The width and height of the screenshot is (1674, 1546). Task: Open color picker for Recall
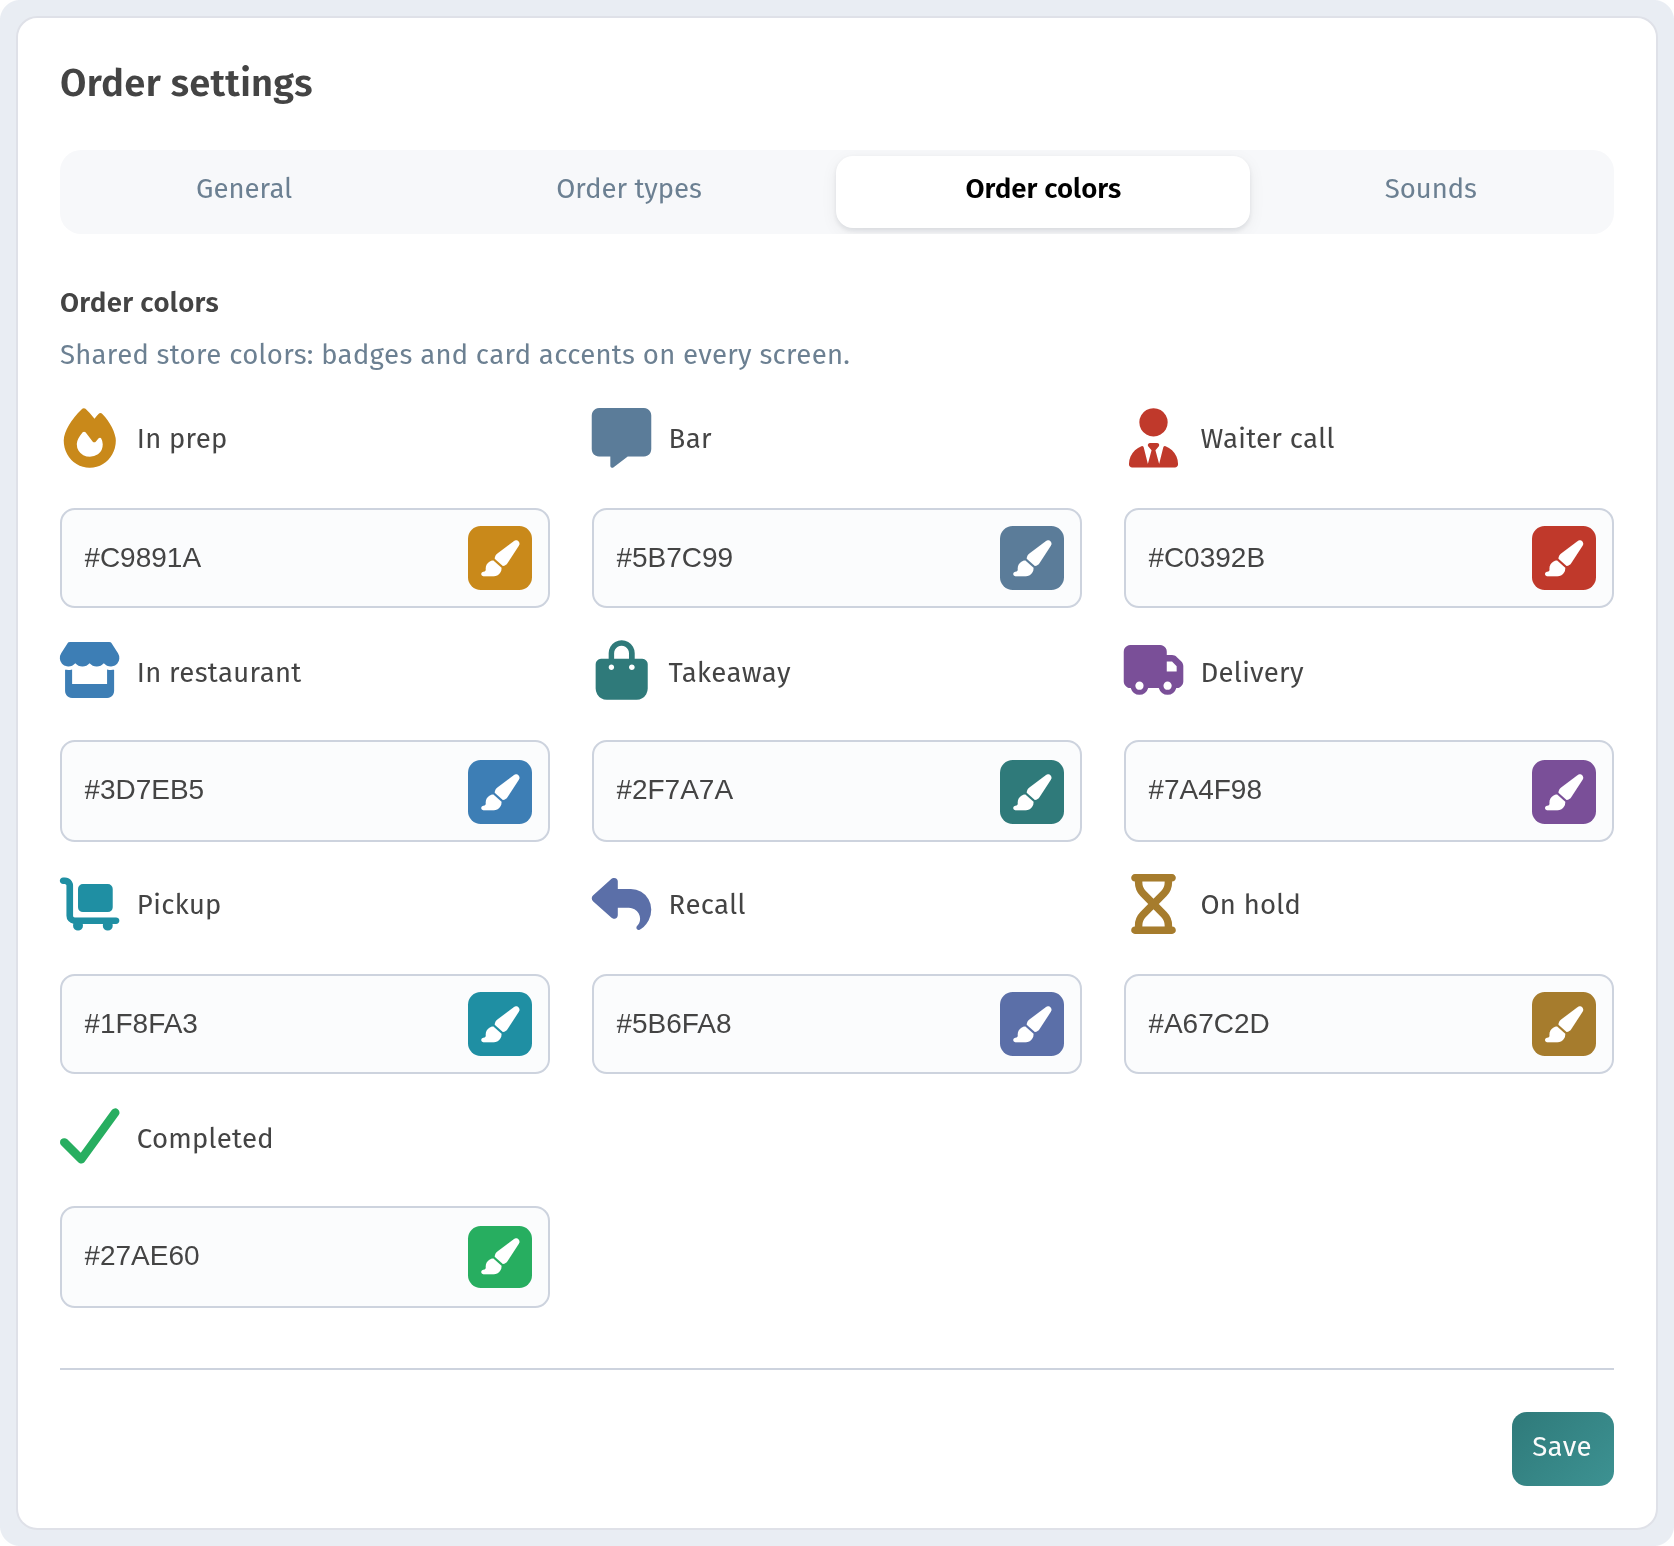[1032, 1024]
